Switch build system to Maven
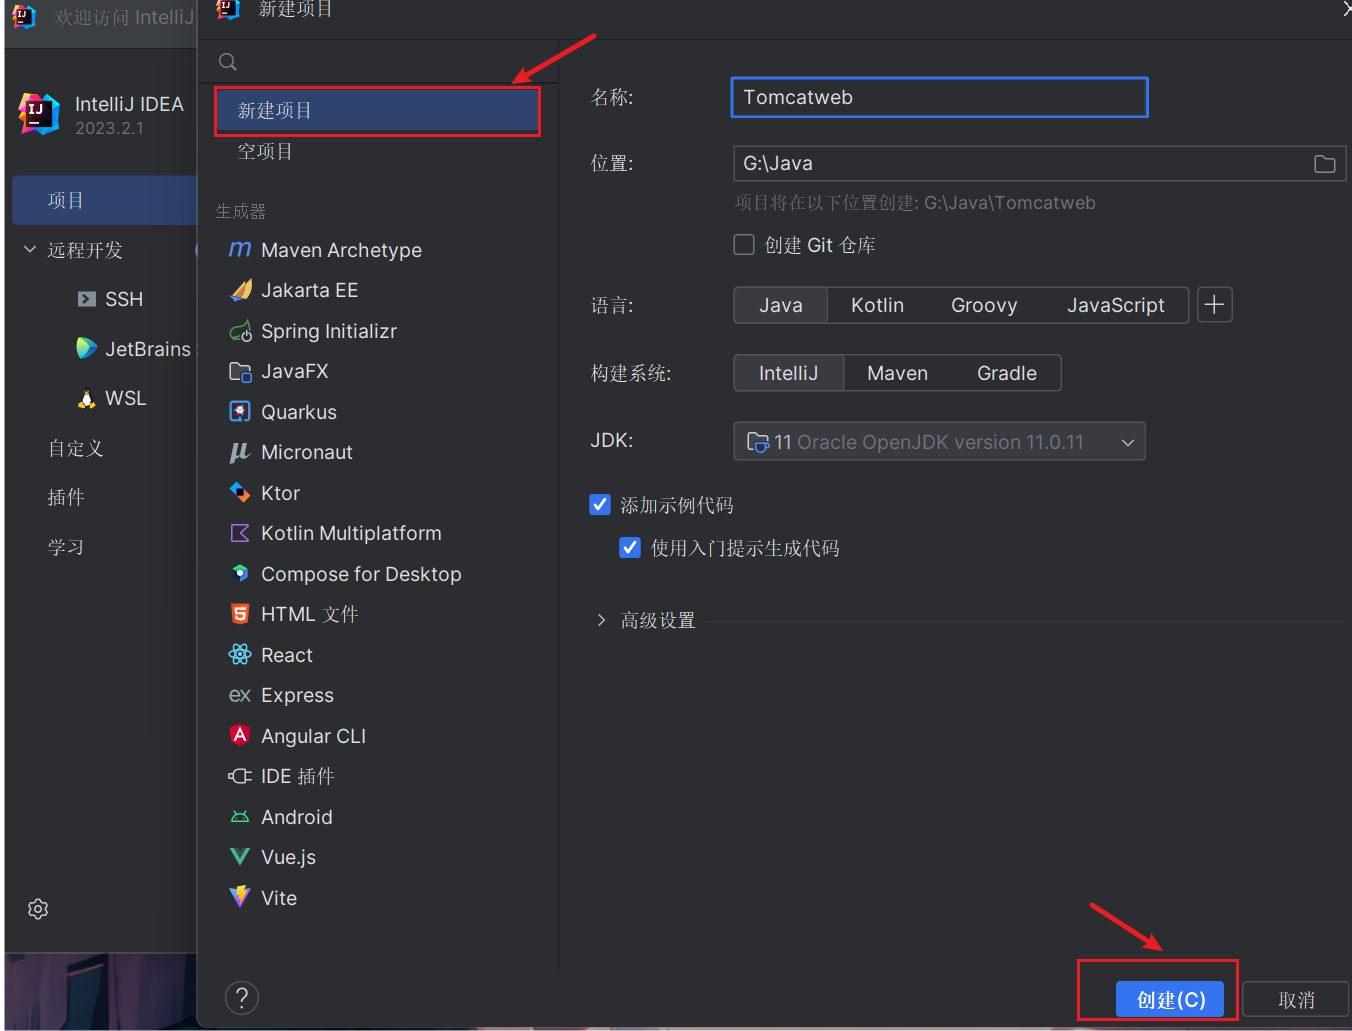Image resolution: width=1352 pixels, height=1031 pixels. coord(897,373)
